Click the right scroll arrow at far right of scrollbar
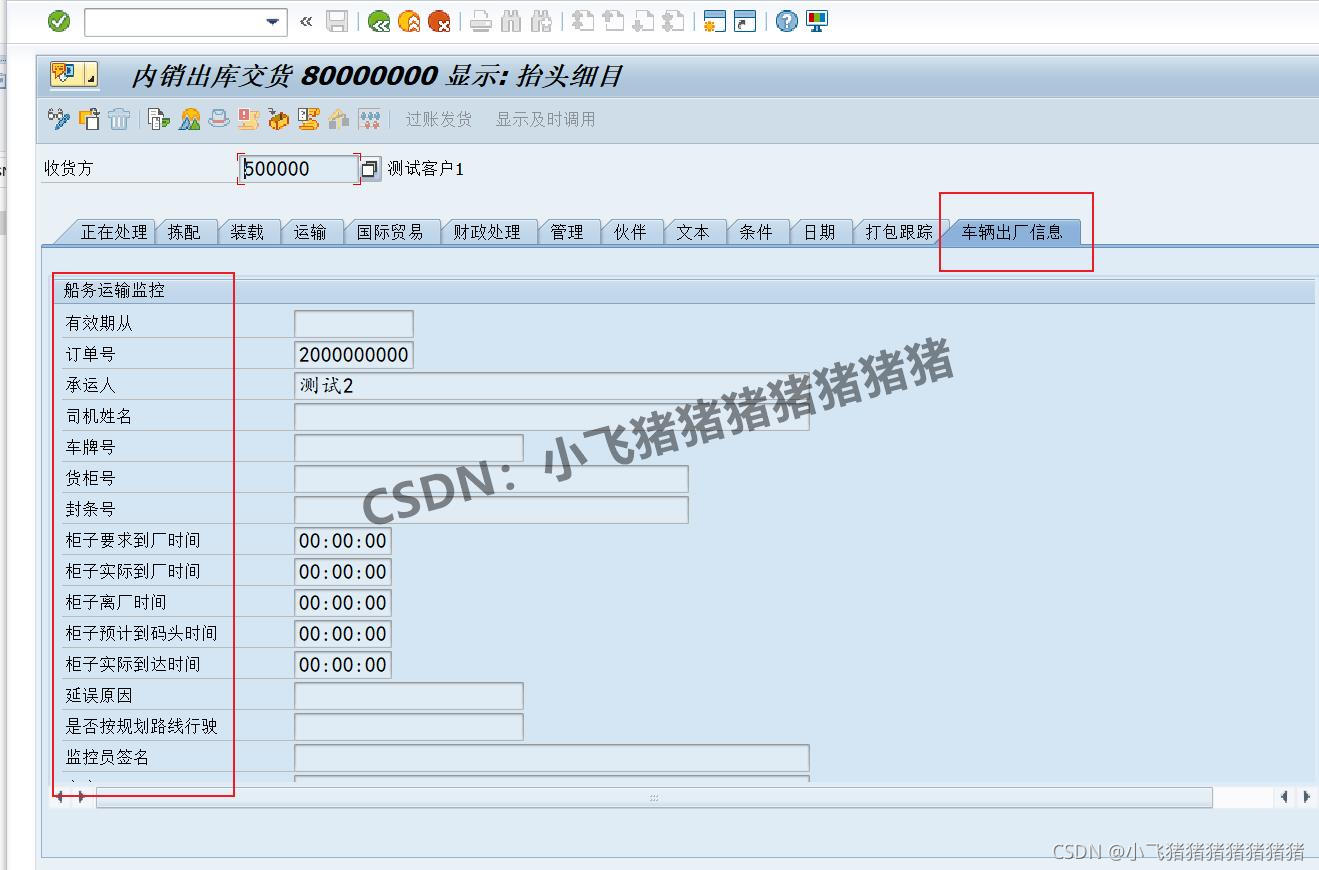This screenshot has height=870, width=1319. [x=1306, y=797]
